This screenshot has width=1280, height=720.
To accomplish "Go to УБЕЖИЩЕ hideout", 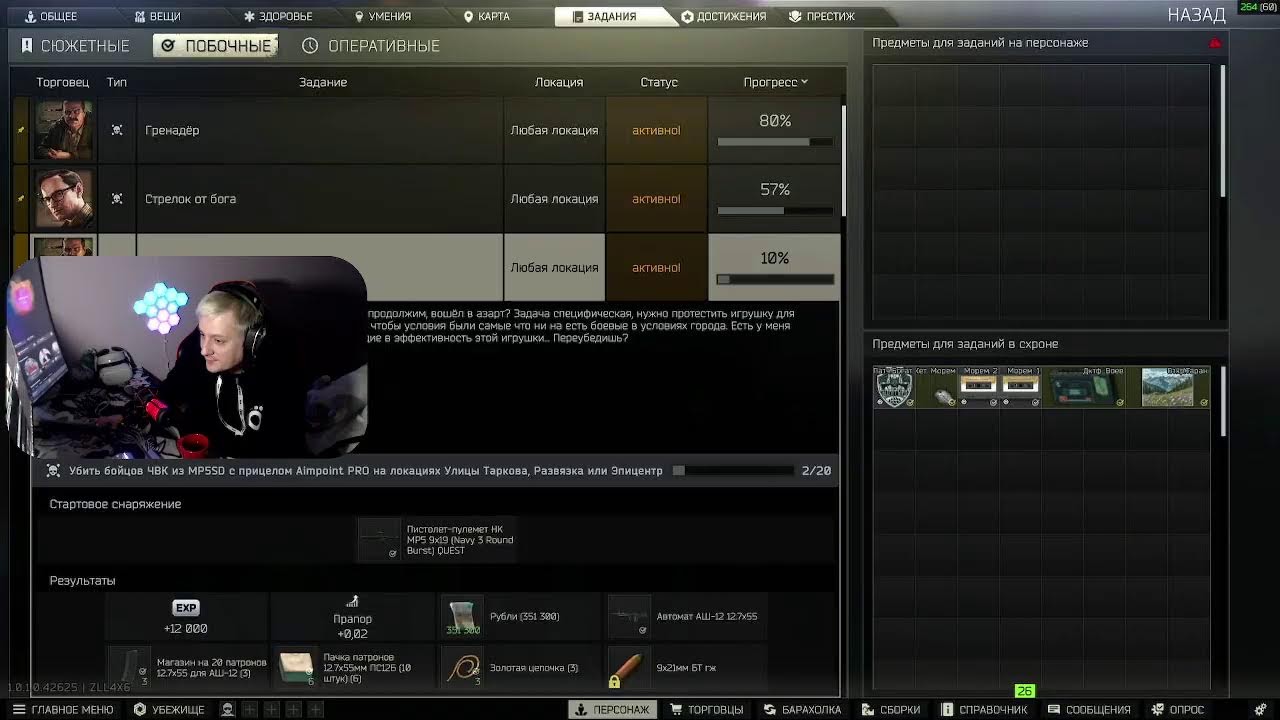I will (x=169, y=709).
